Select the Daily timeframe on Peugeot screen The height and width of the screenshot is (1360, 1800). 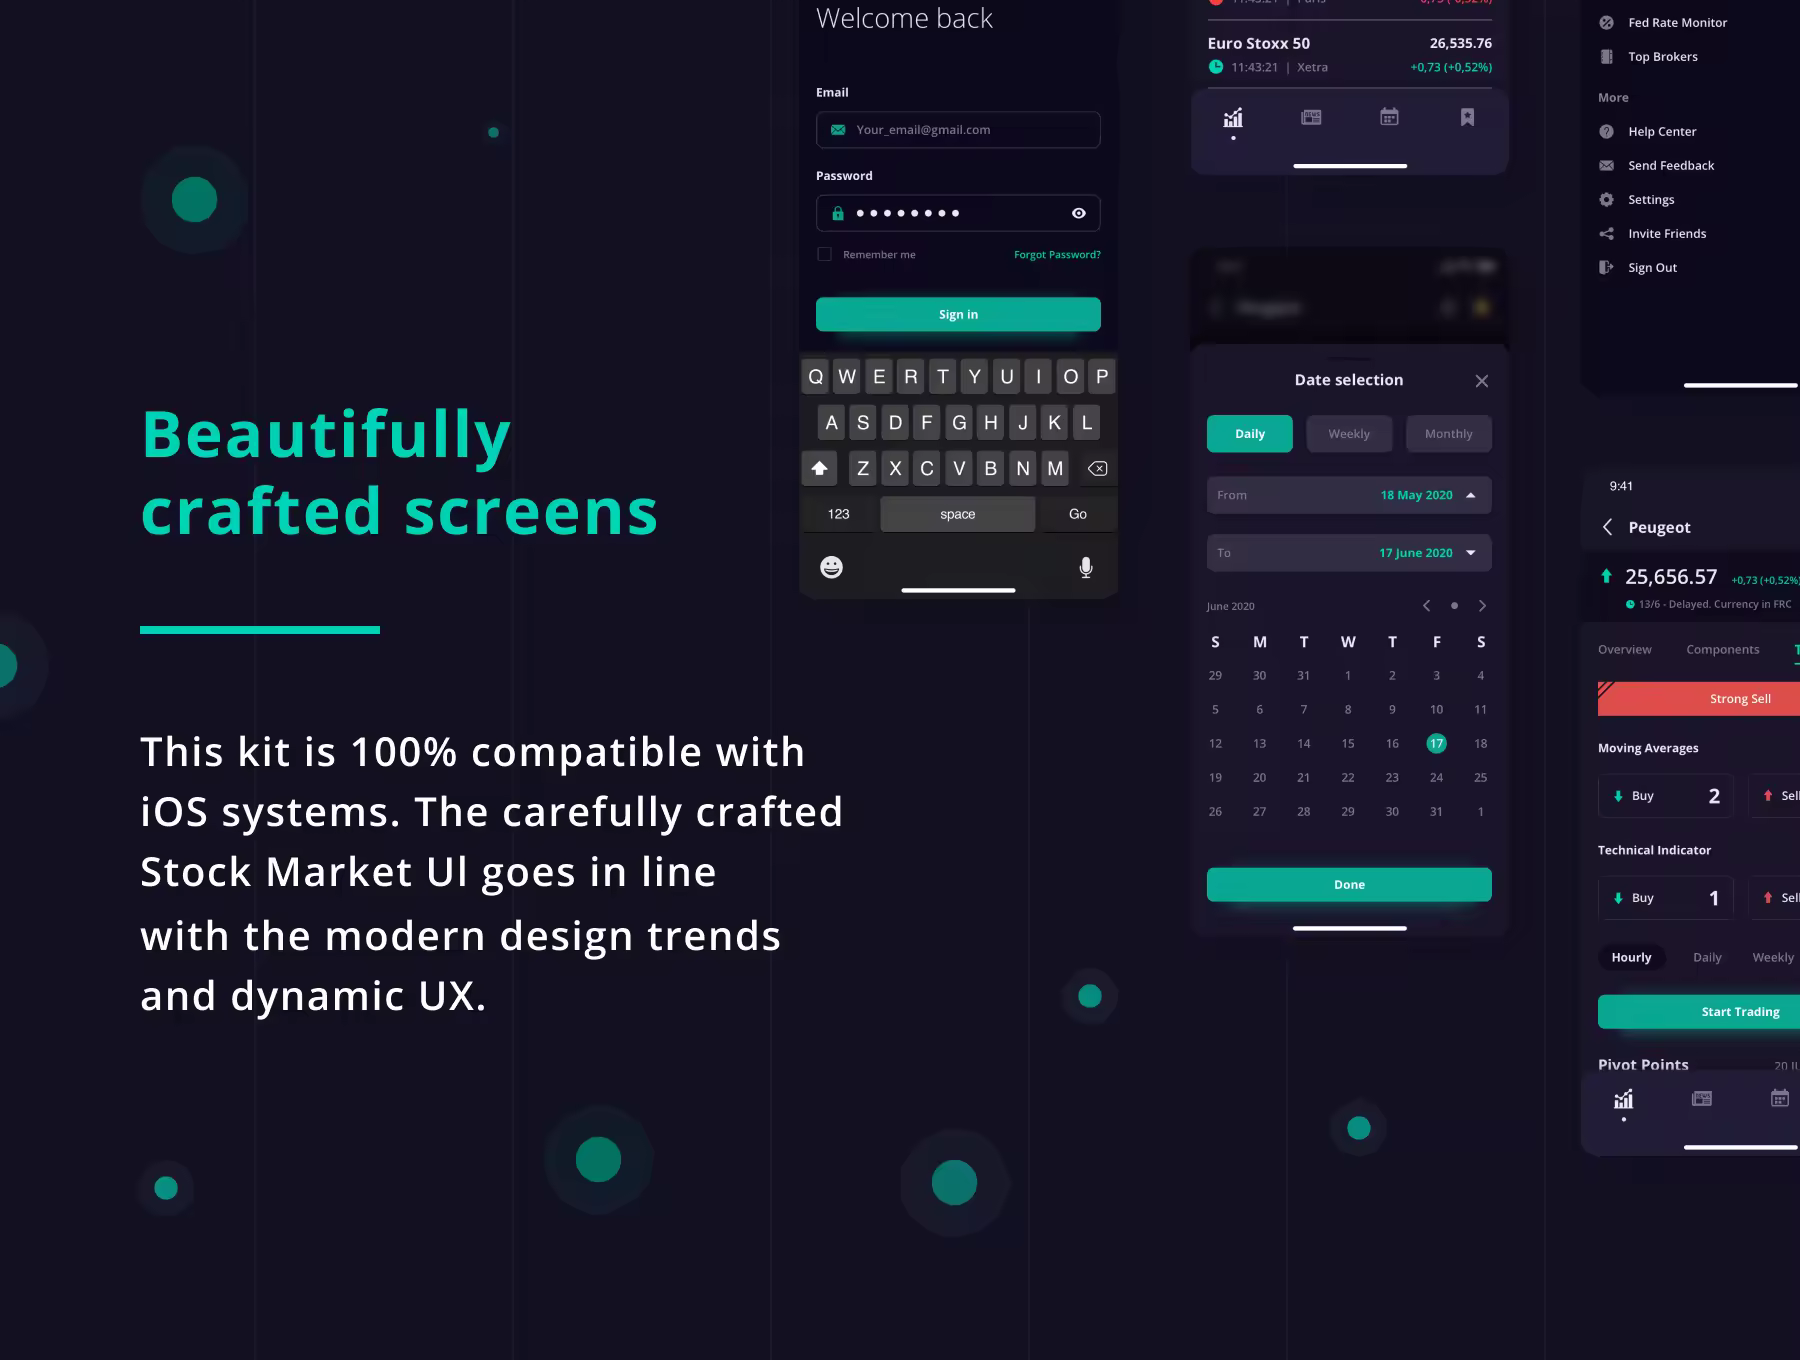pyautogui.click(x=1707, y=958)
